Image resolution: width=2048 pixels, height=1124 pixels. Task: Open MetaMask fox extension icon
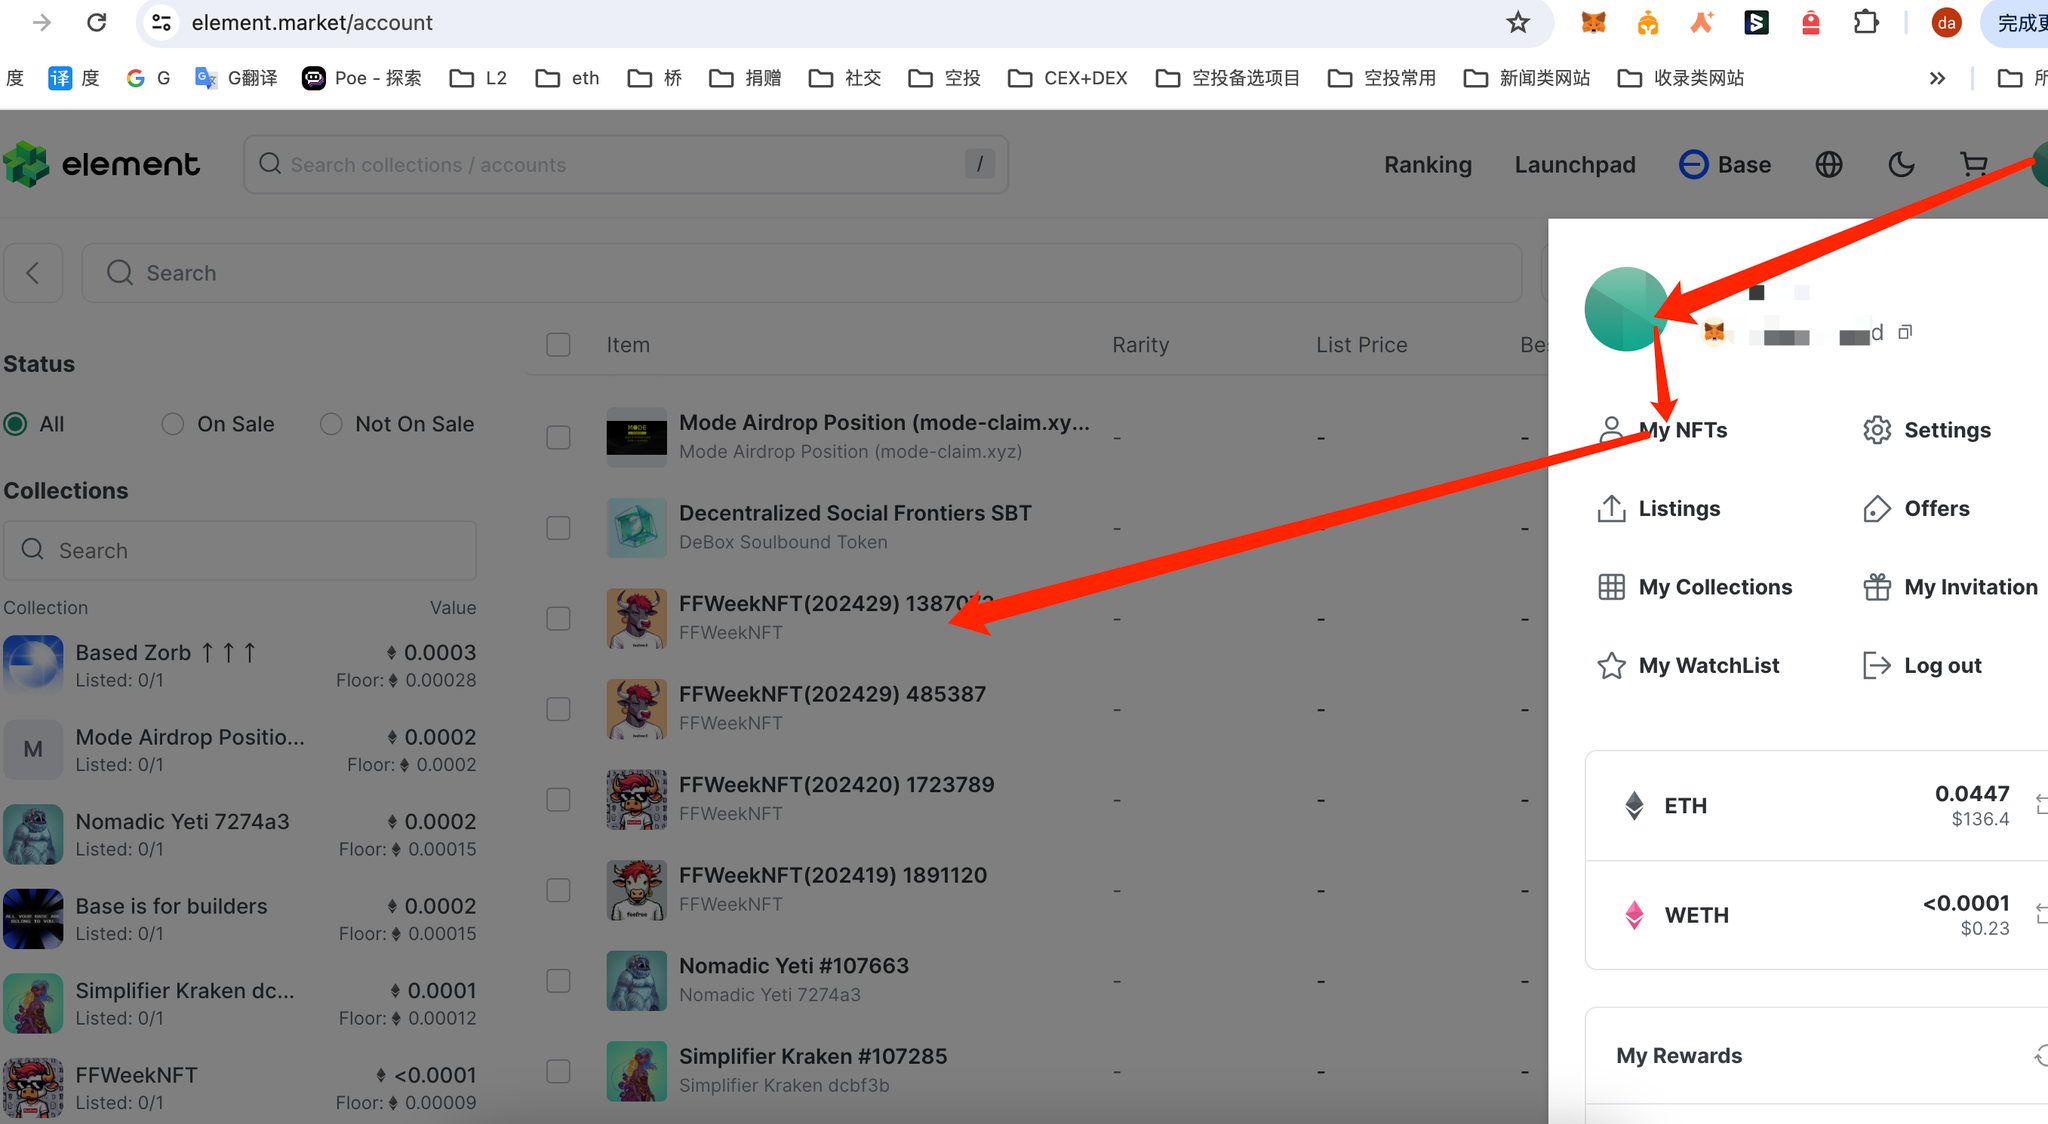1593,22
